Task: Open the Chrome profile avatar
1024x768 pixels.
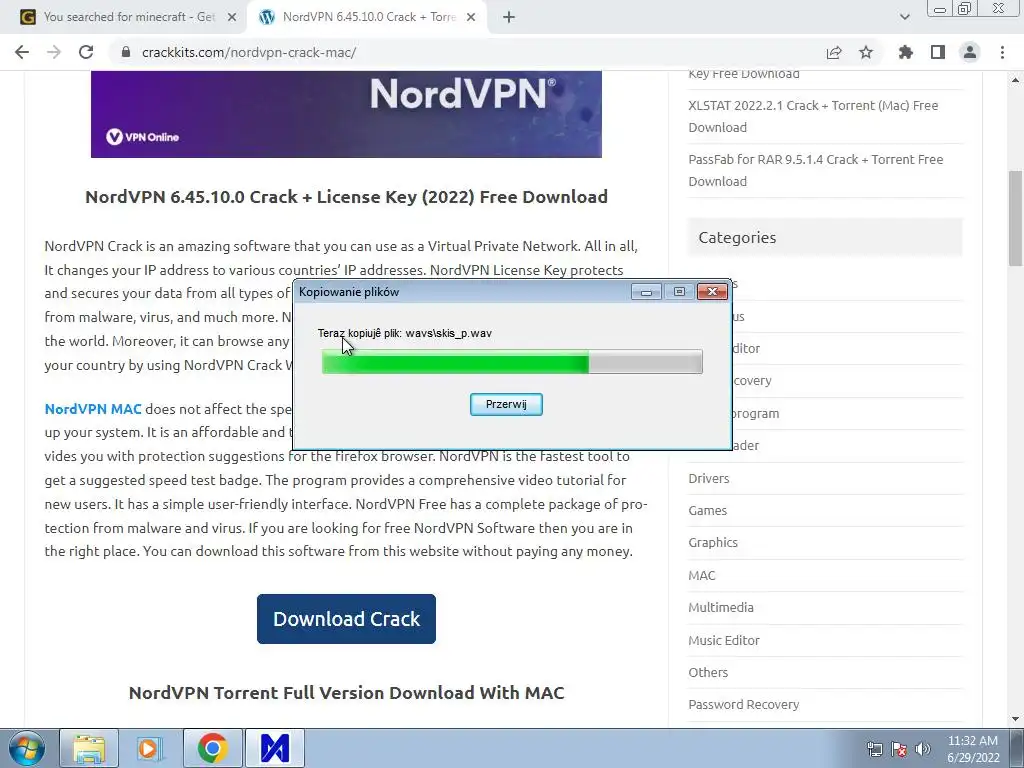Action: click(x=970, y=52)
